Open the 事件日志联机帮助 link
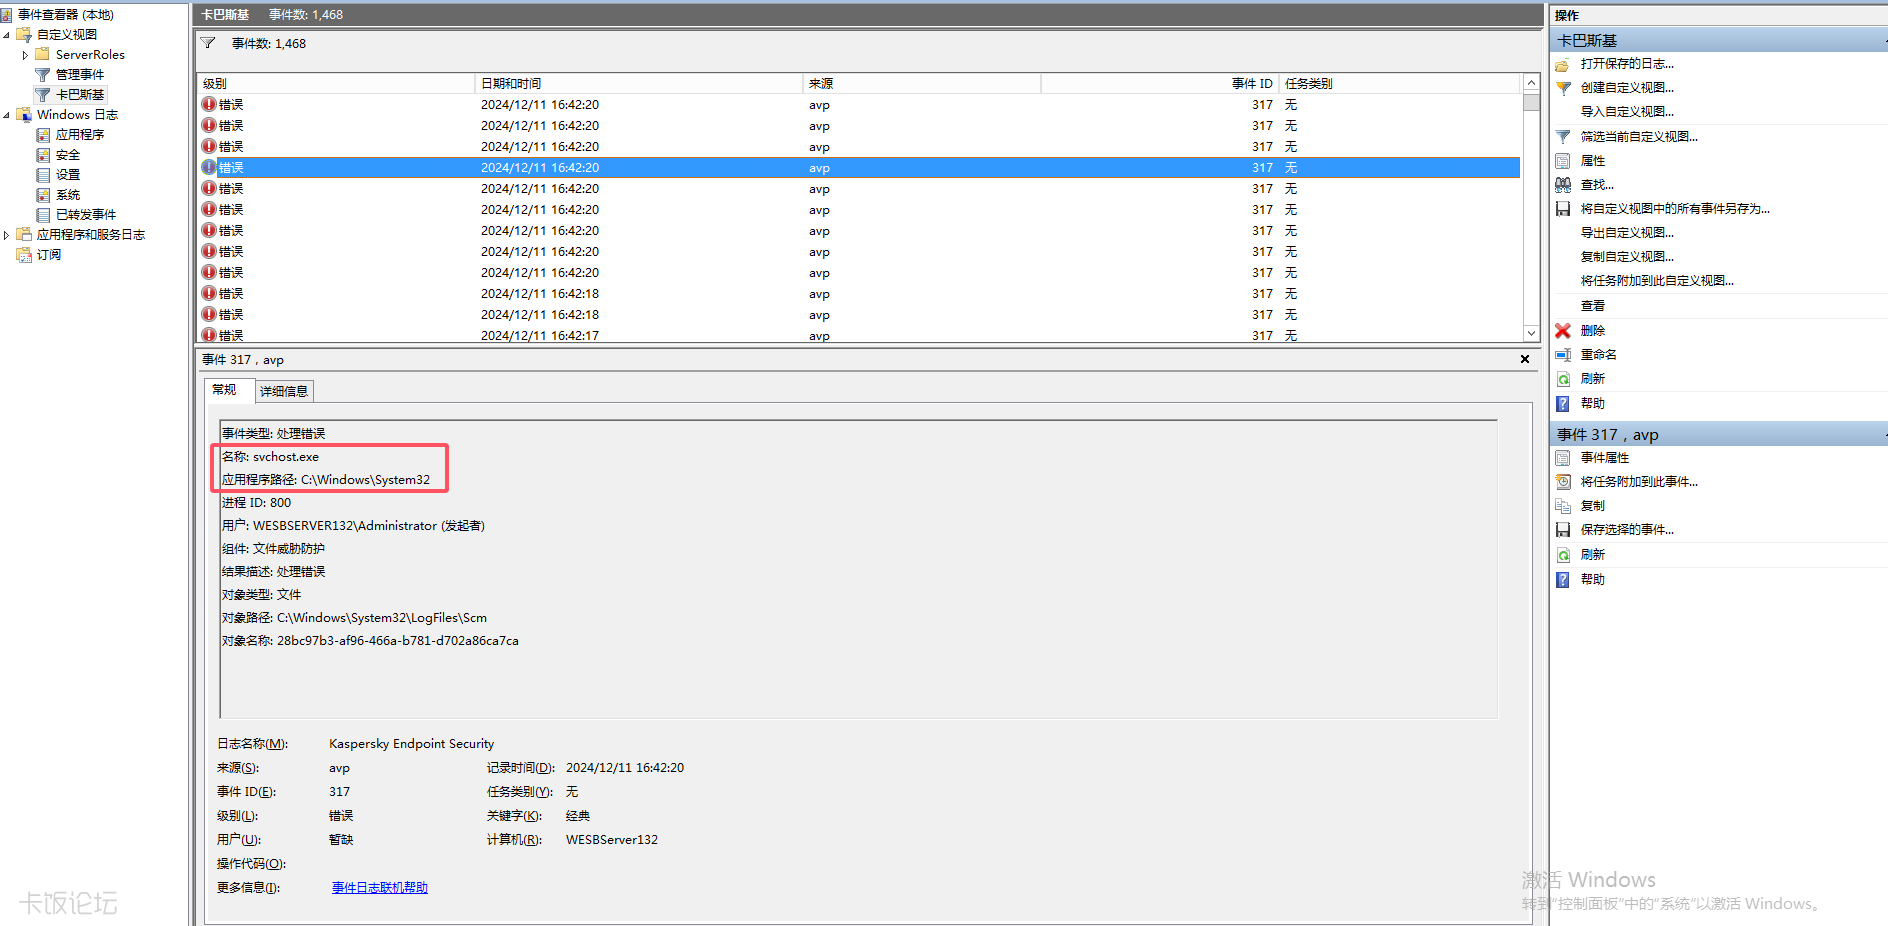Screen dimensions: 1888x926 pyautogui.click(x=380, y=888)
